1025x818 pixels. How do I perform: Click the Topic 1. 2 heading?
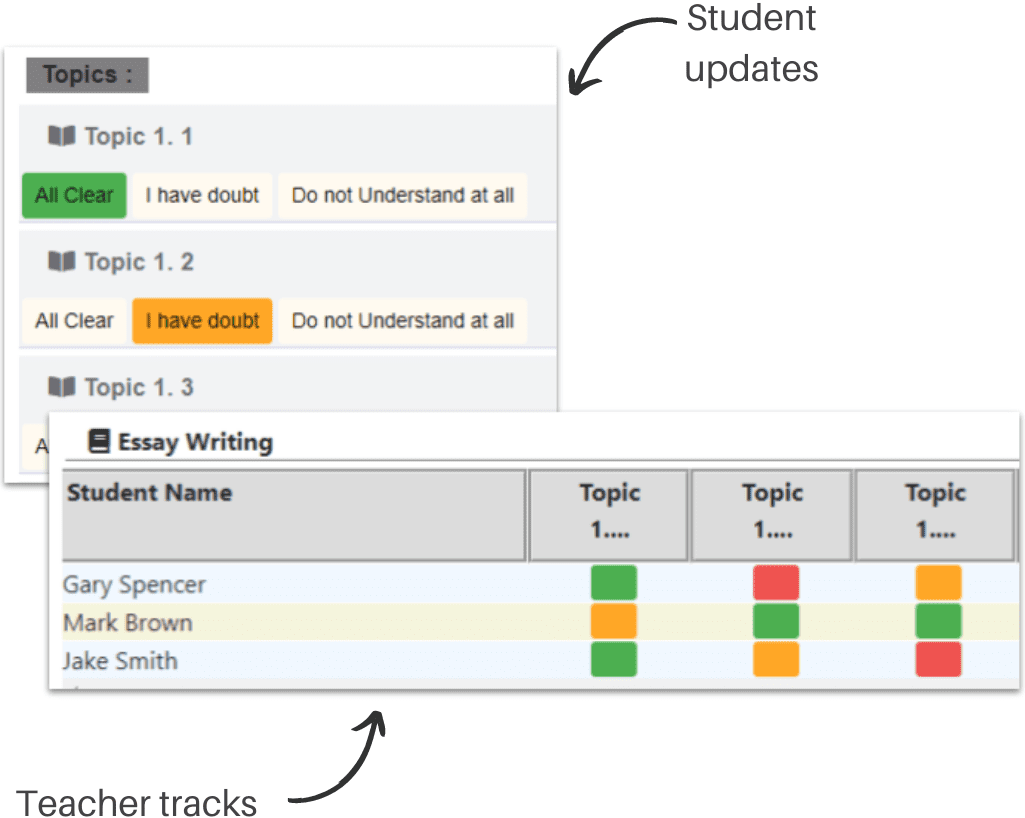(139, 262)
